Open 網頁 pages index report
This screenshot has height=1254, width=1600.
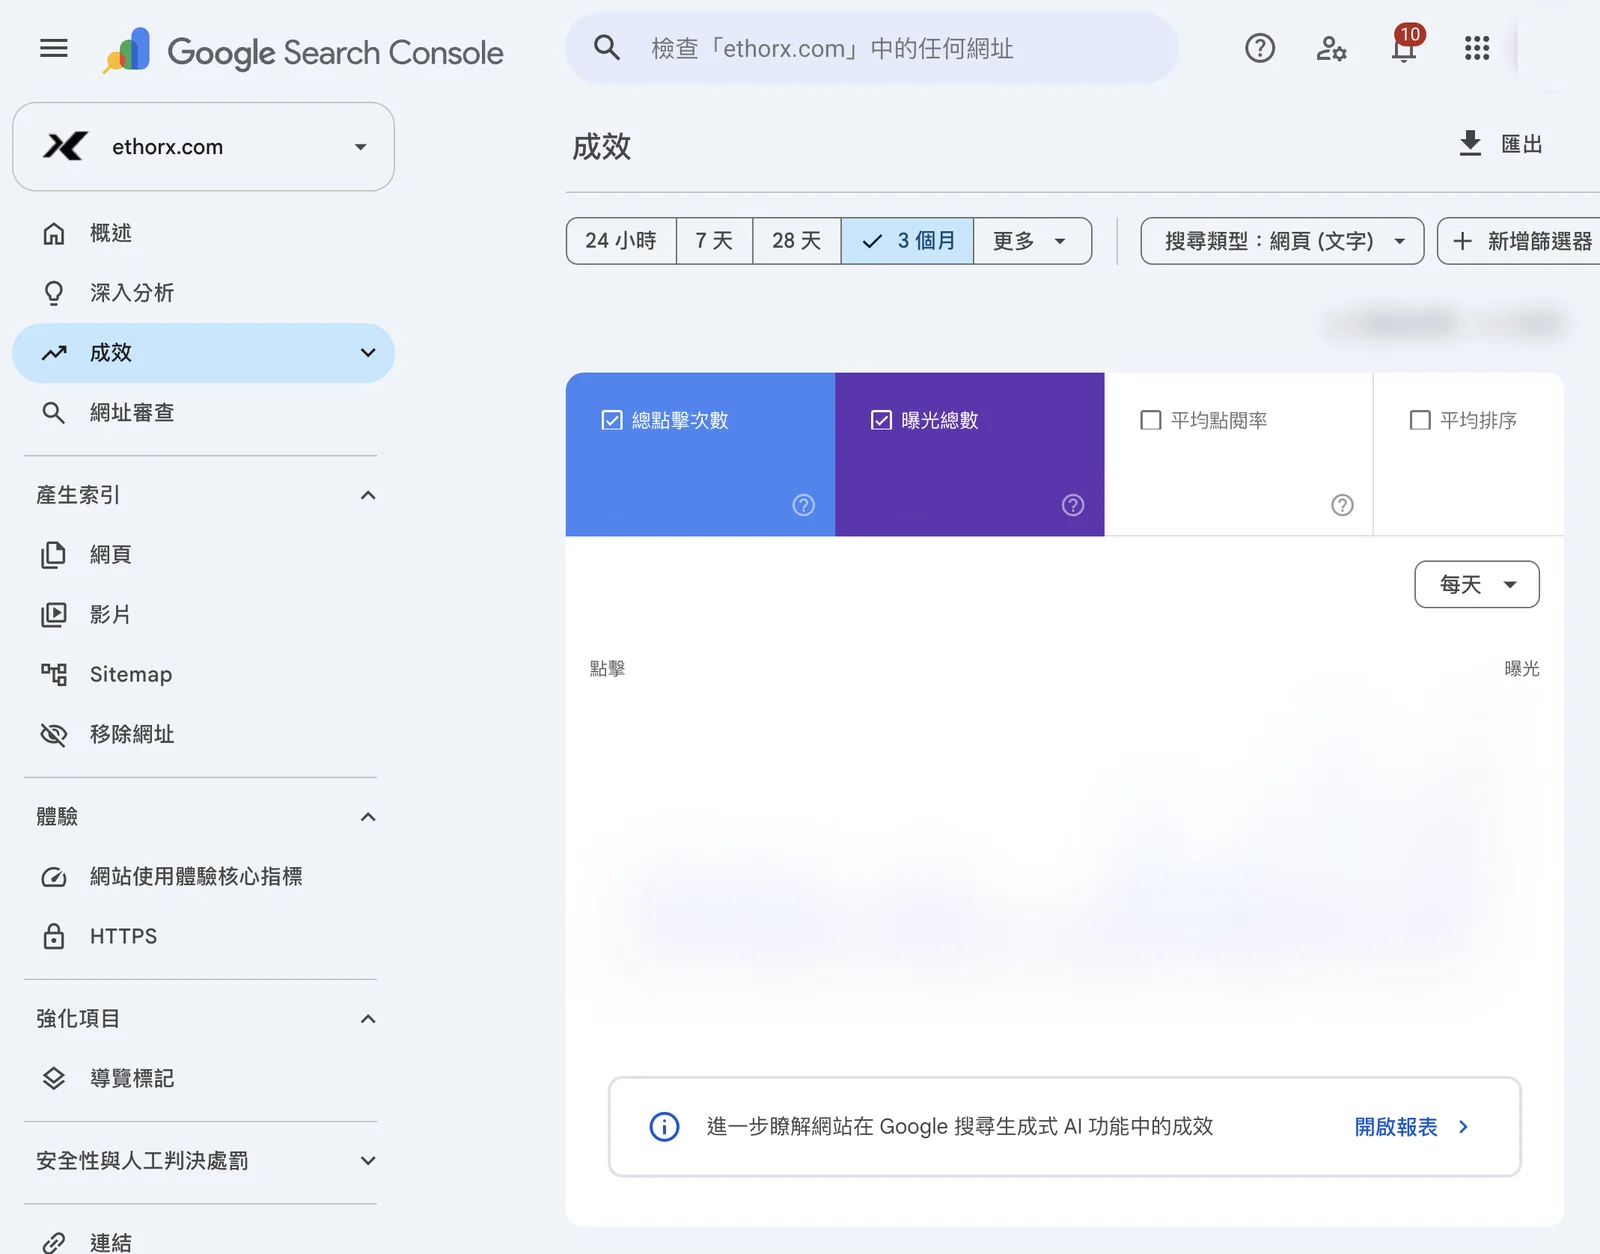(203, 555)
